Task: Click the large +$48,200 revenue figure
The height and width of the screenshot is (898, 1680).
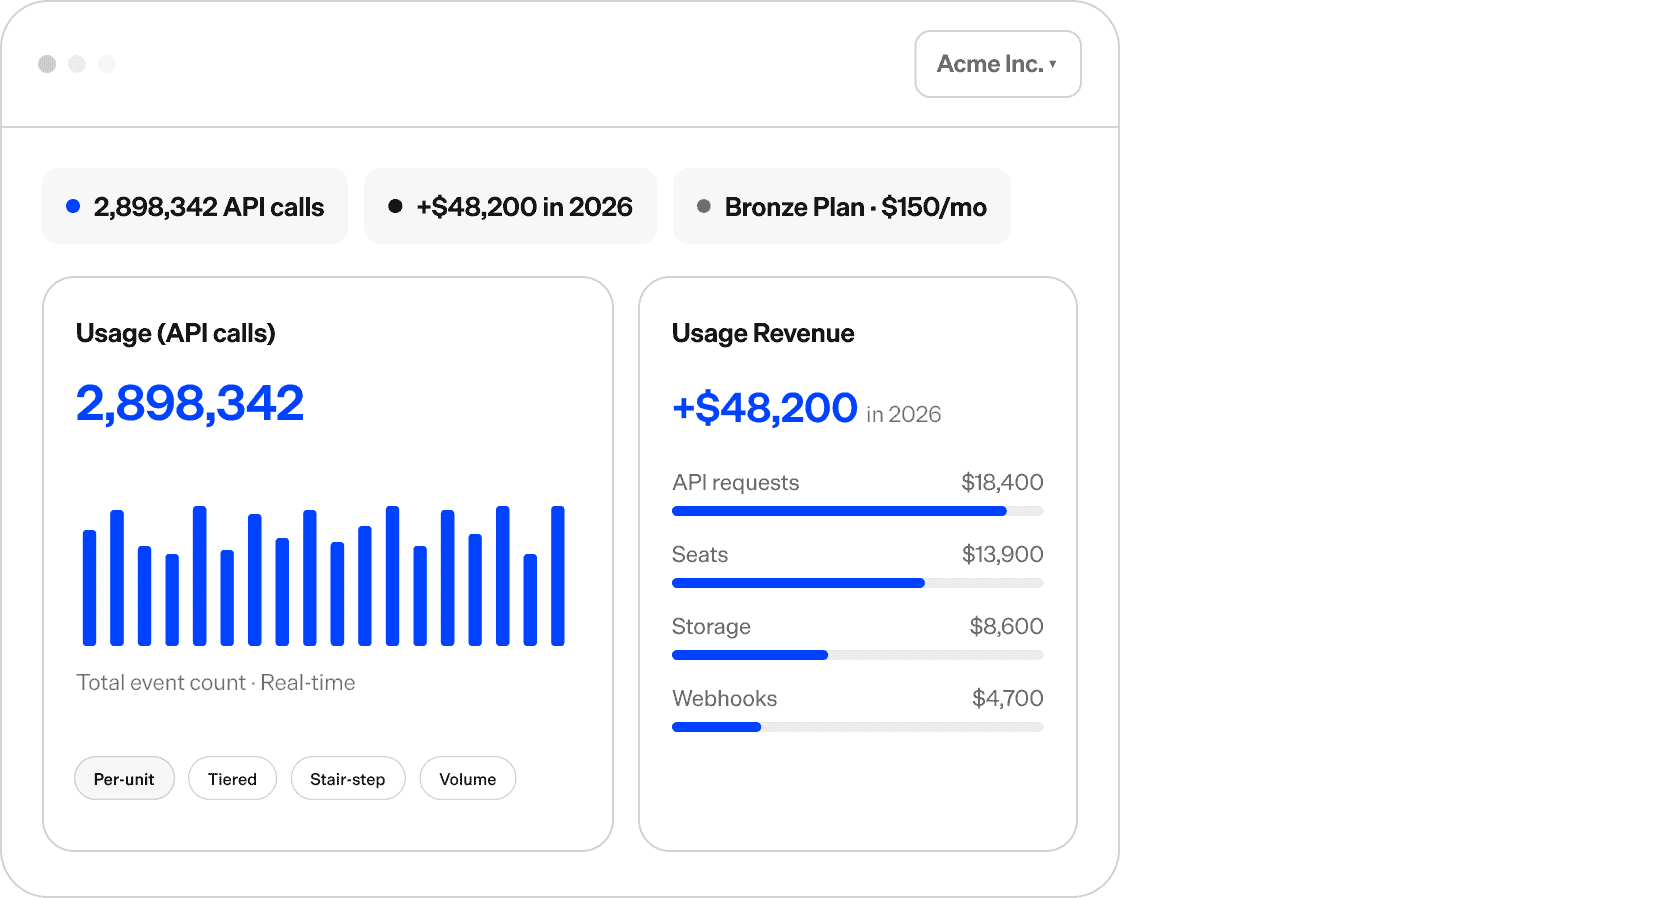Action: click(x=765, y=408)
